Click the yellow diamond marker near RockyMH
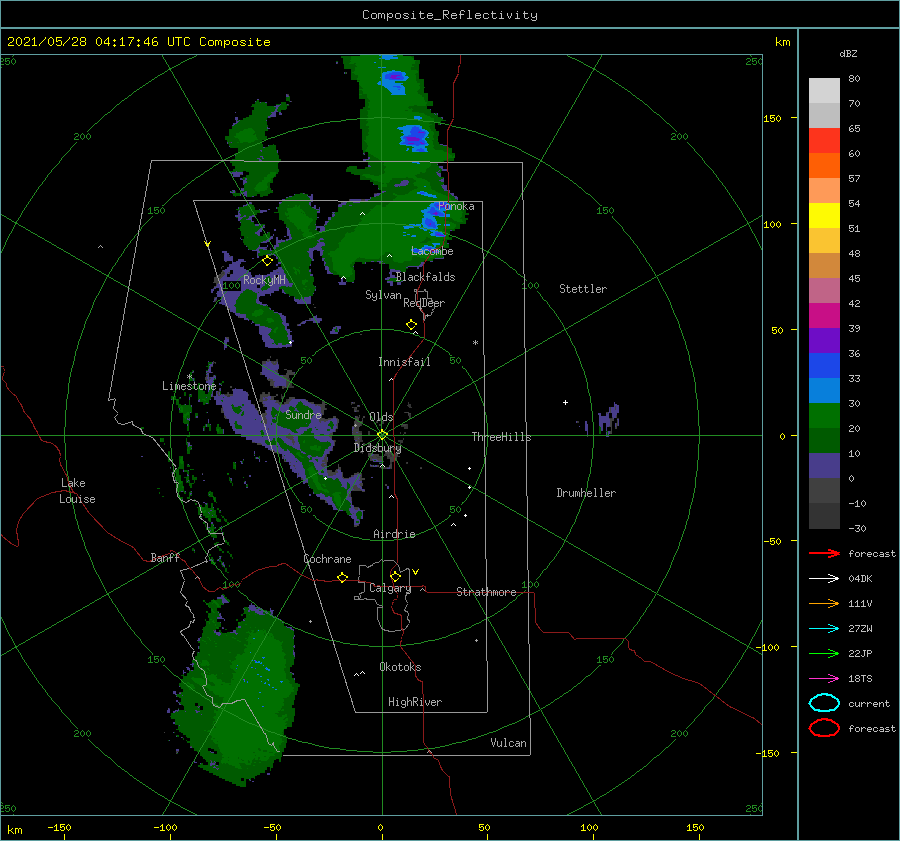The image size is (900, 841). pos(267,261)
